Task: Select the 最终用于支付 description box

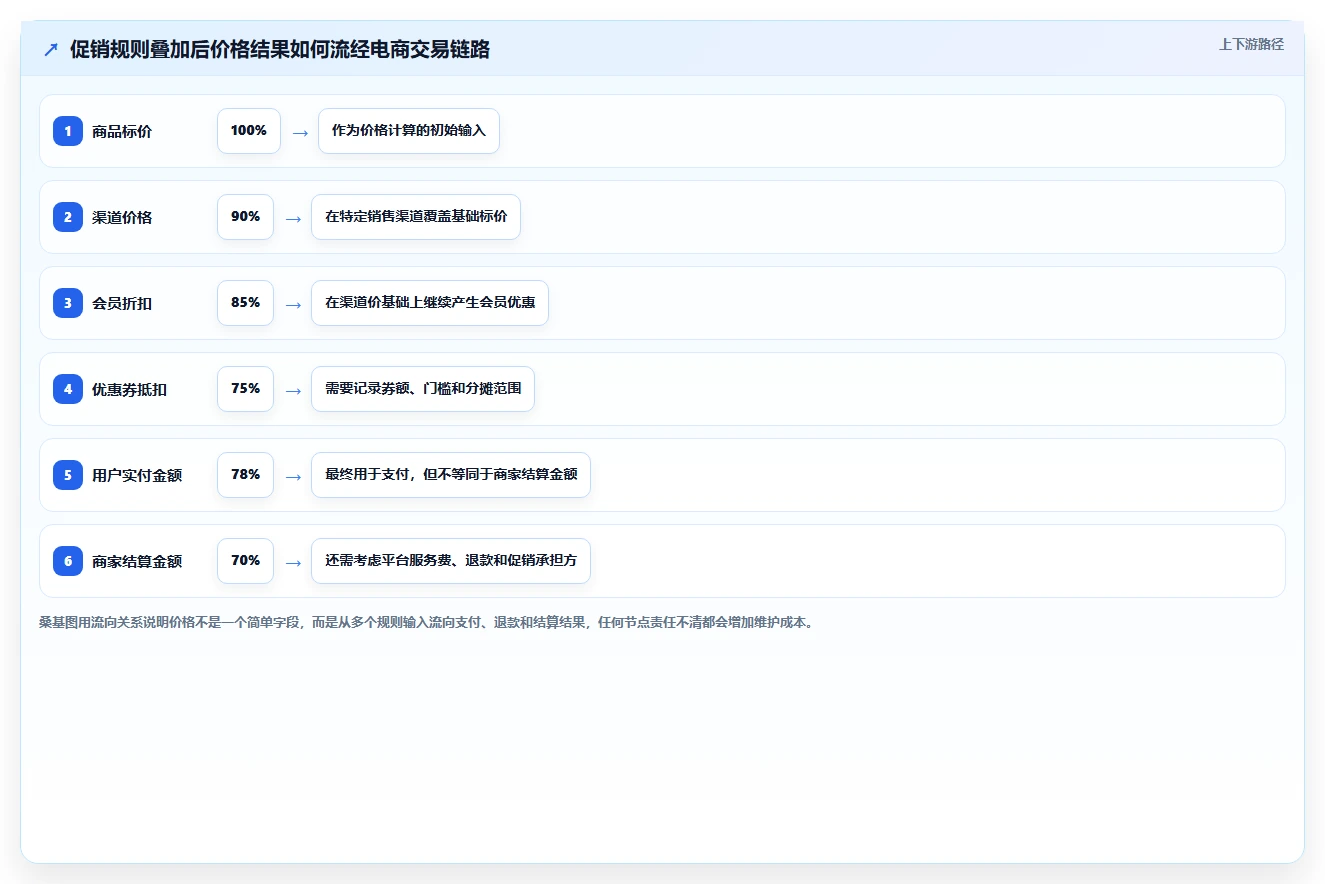Action: (451, 475)
